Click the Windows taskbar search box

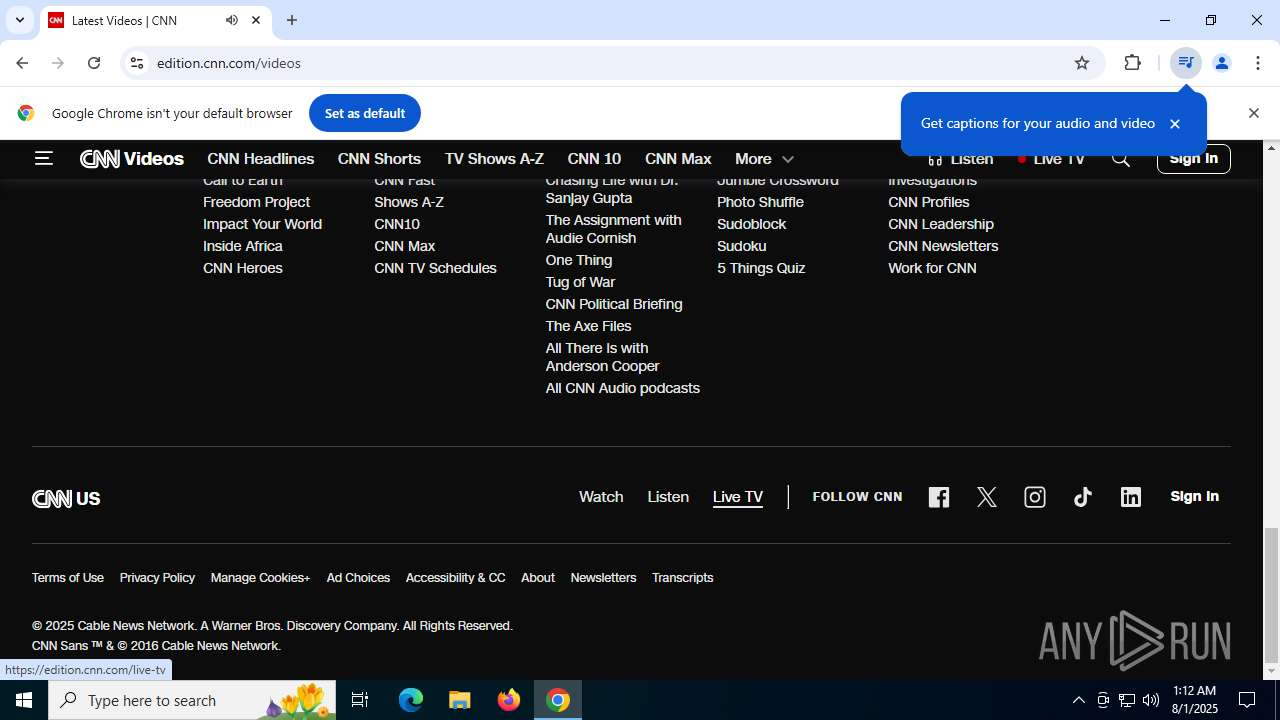[x=192, y=700]
